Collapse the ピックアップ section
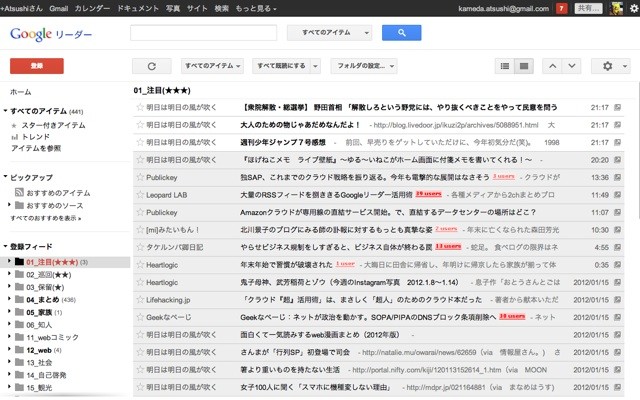This screenshot has width=640, height=400. [x=5, y=177]
